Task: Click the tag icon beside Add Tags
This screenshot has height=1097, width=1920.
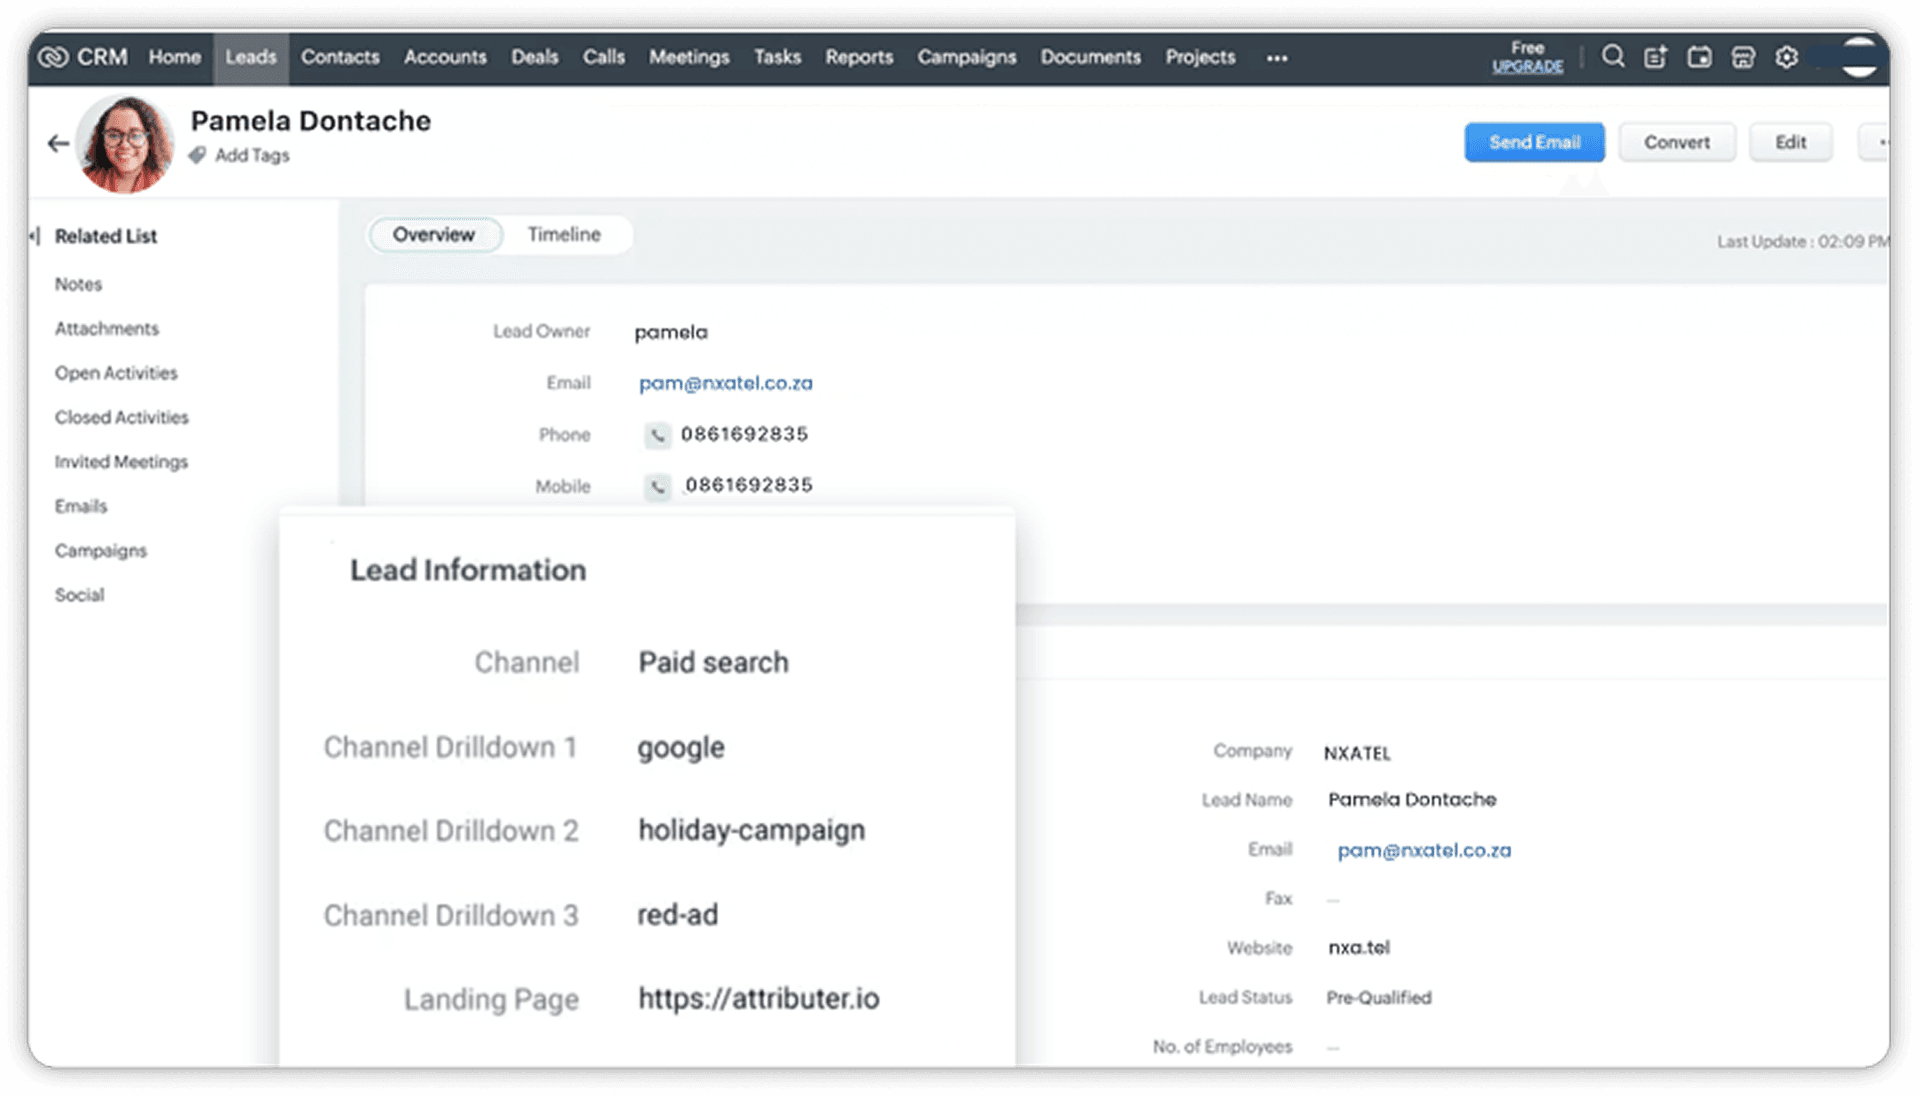Action: (198, 155)
